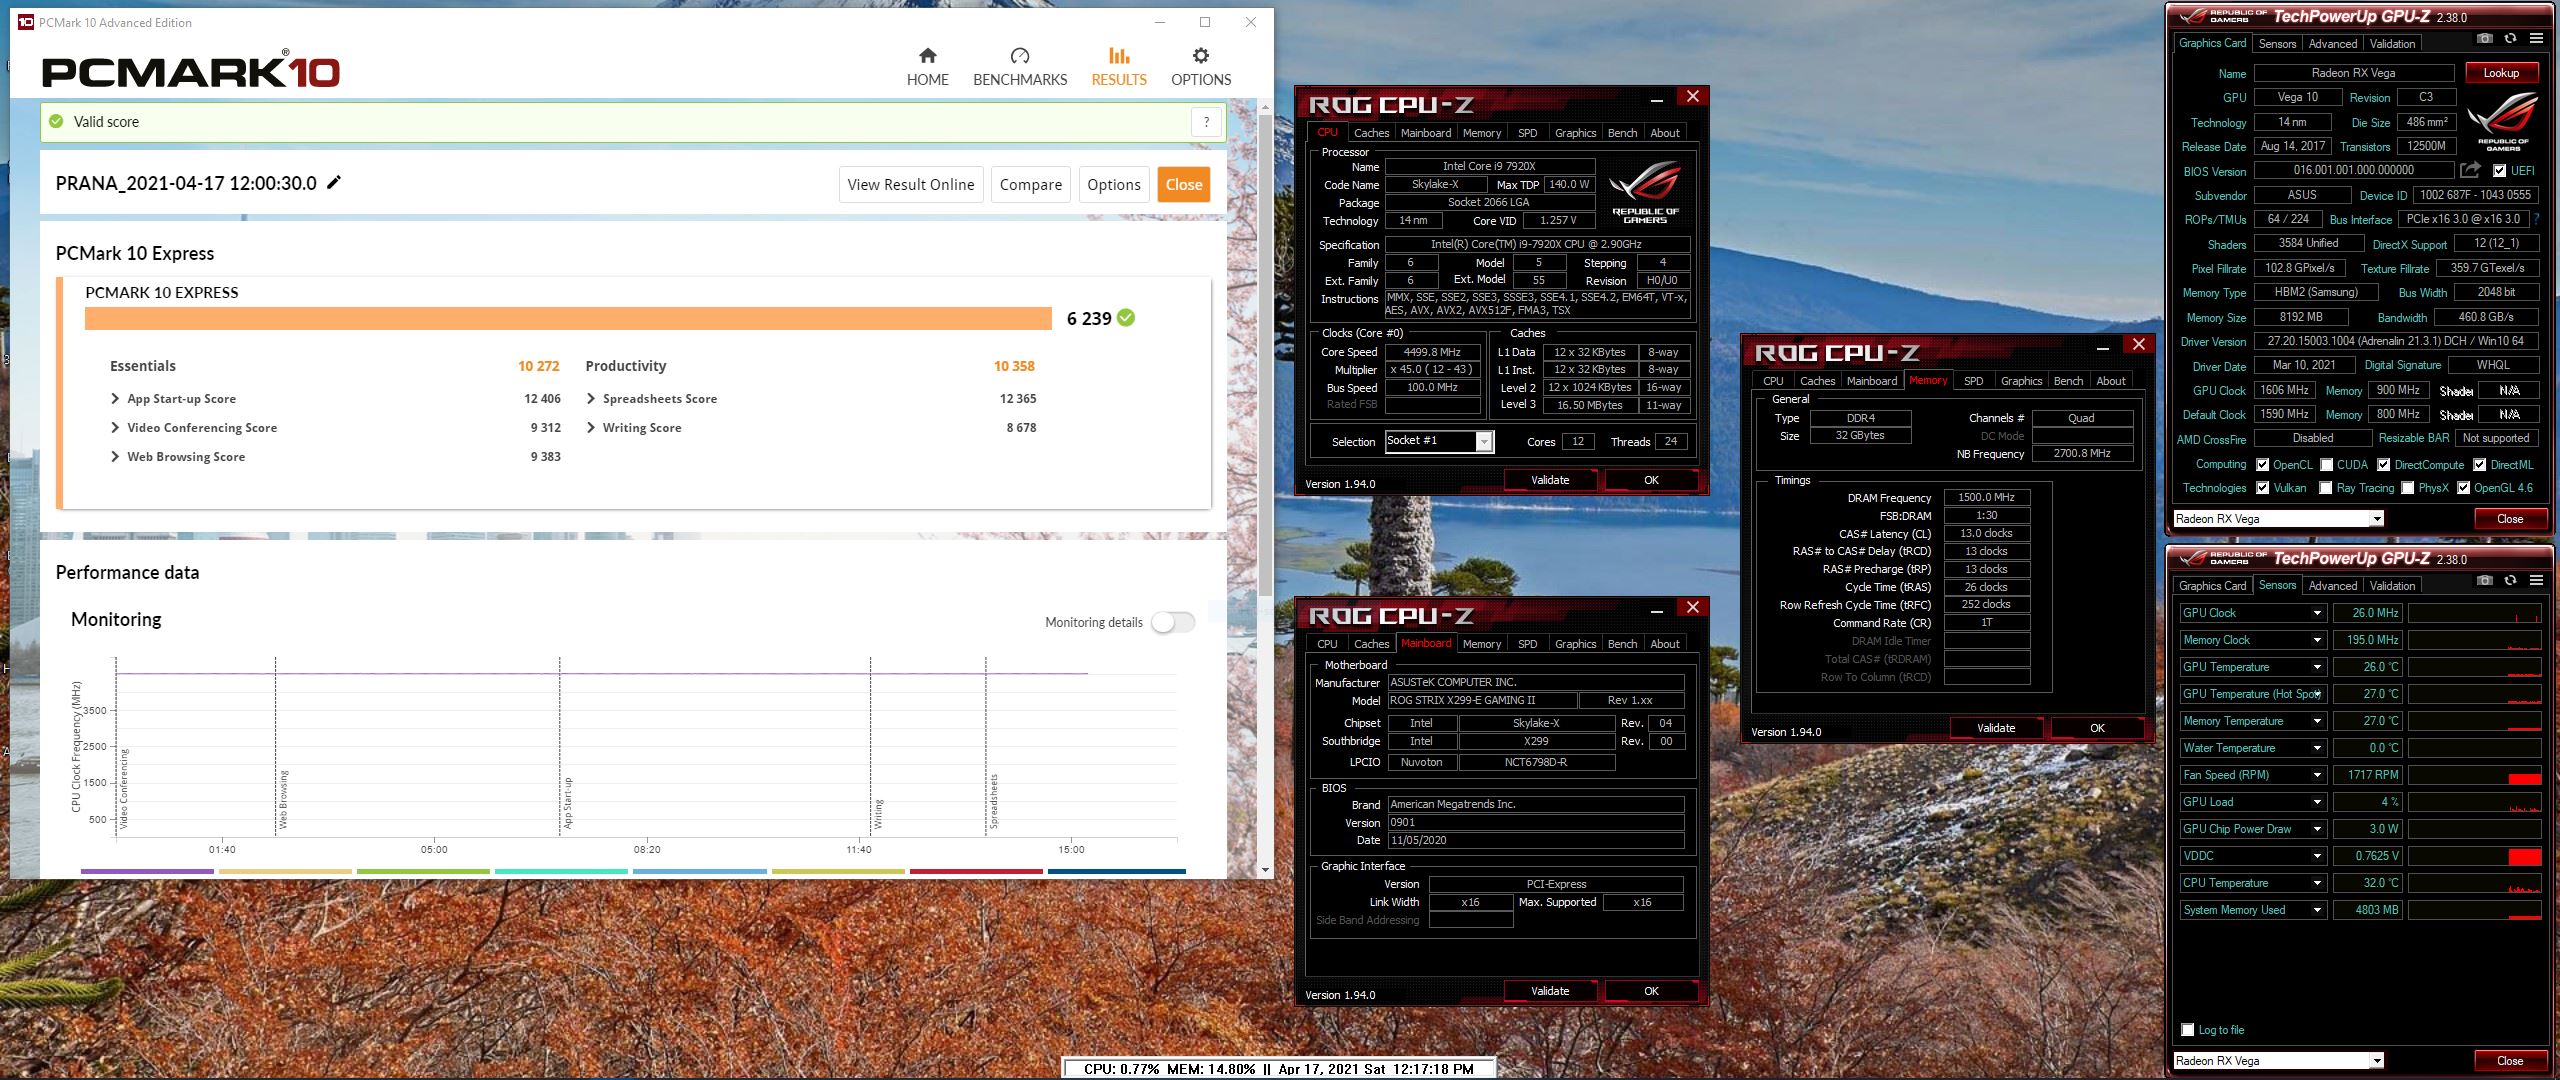Click orange Close button in PCMark
2560x1080 pixels.
(1183, 184)
